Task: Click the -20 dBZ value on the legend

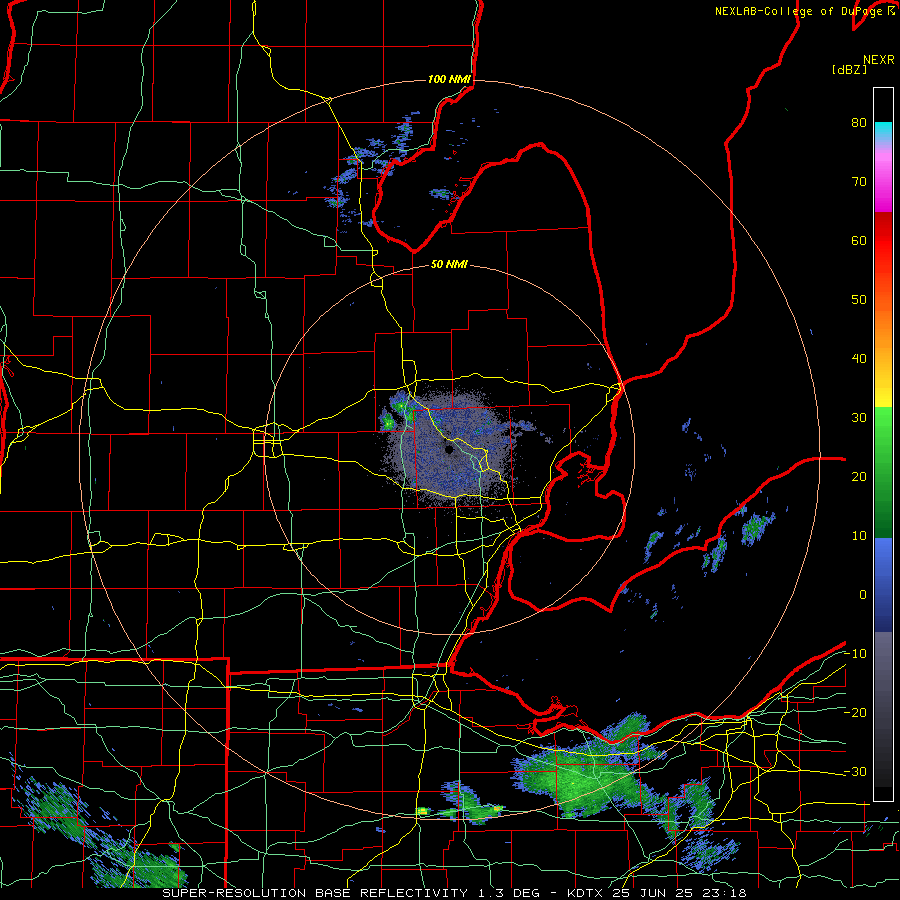Action: point(855,712)
